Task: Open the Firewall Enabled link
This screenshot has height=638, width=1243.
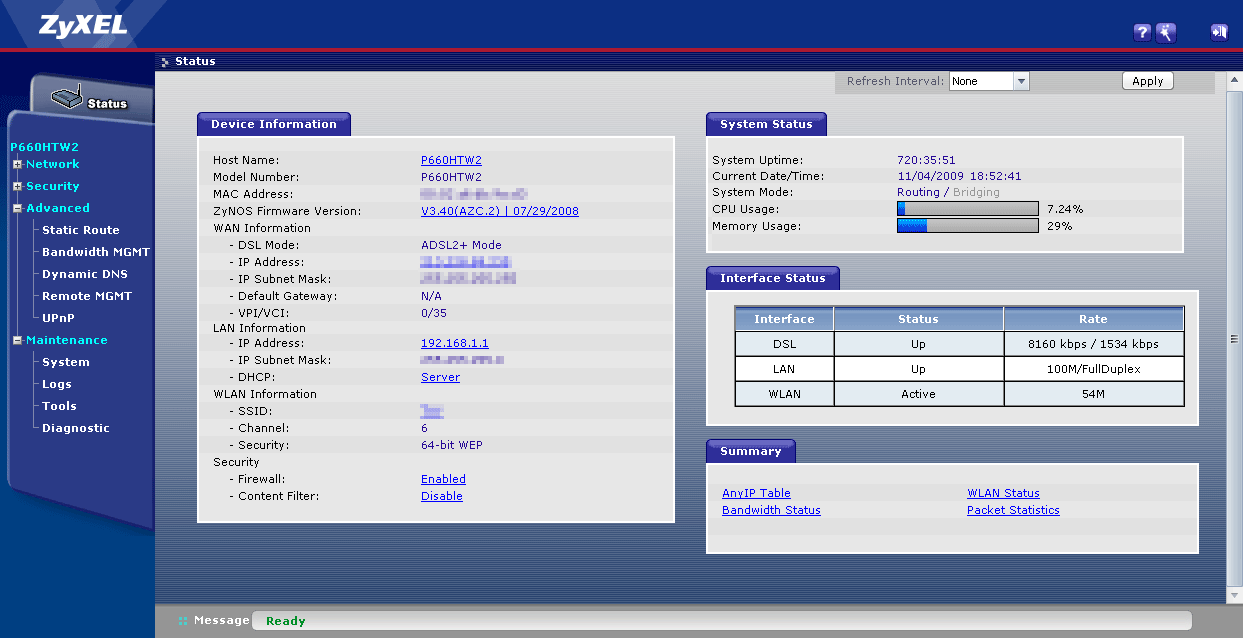Action: [x=443, y=479]
